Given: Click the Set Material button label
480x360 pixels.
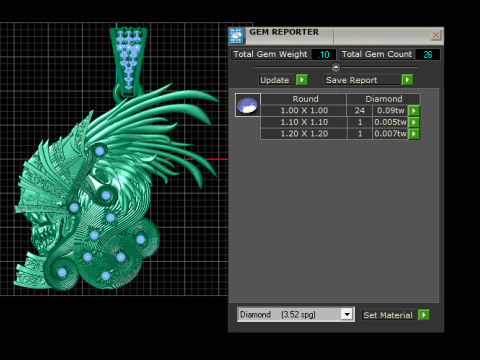Looking at the screenshot, I should [x=388, y=315].
